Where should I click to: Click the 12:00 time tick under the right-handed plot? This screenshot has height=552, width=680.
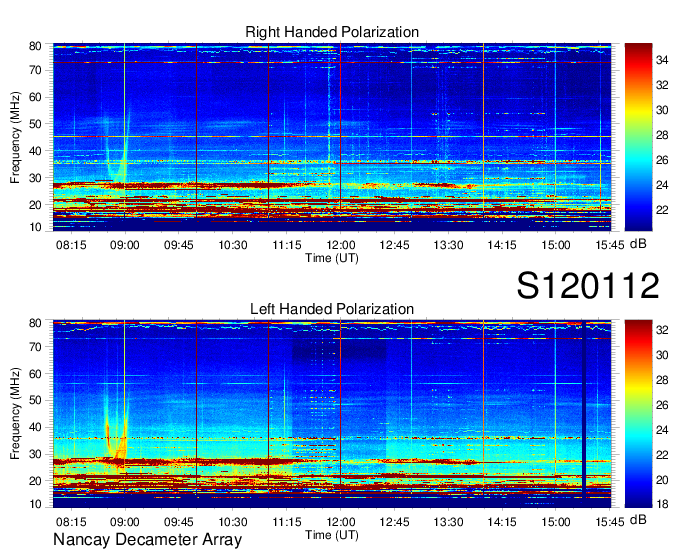click(x=341, y=245)
